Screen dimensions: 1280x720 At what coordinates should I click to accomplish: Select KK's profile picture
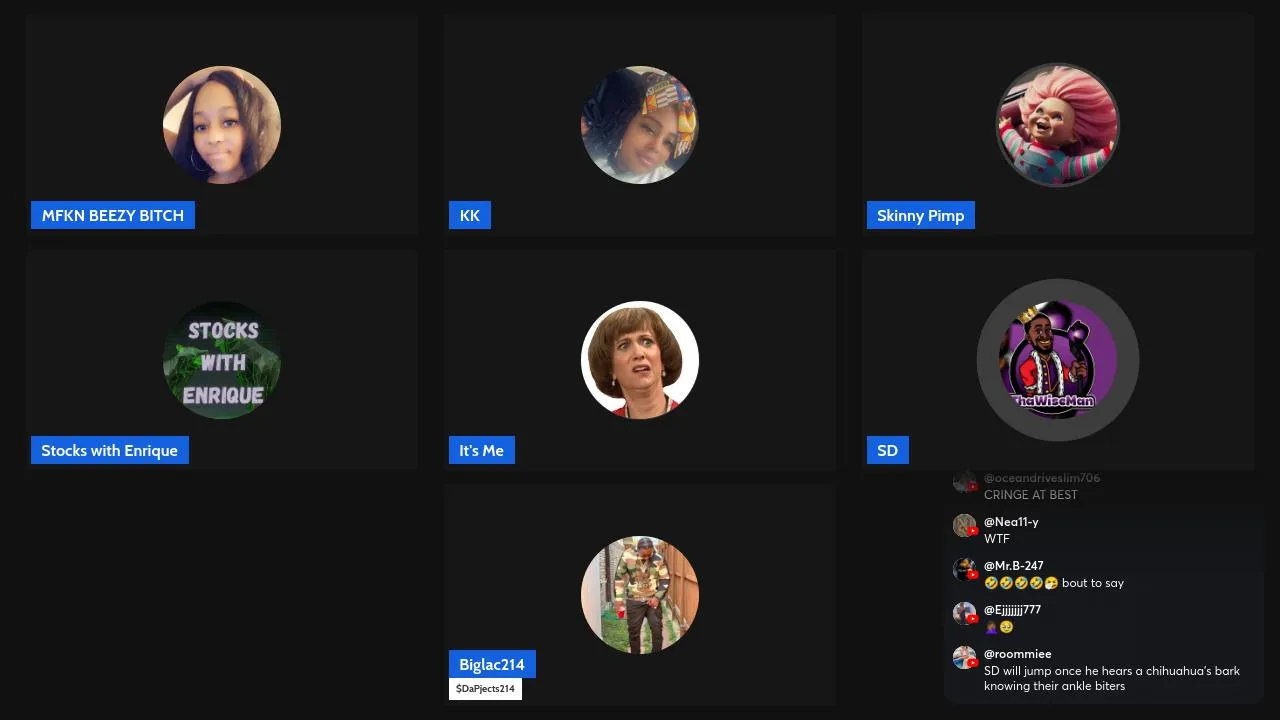pos(640,125)
